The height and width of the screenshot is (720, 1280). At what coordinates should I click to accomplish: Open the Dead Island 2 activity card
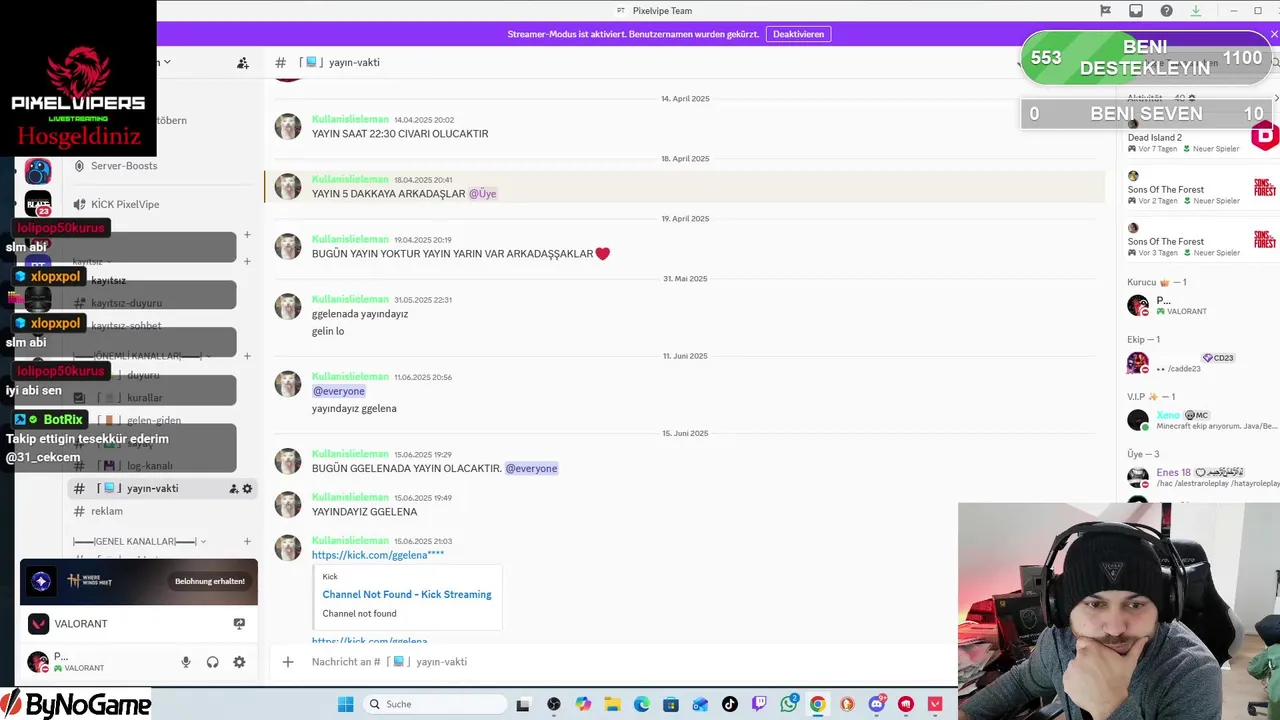click(1199, 140)
